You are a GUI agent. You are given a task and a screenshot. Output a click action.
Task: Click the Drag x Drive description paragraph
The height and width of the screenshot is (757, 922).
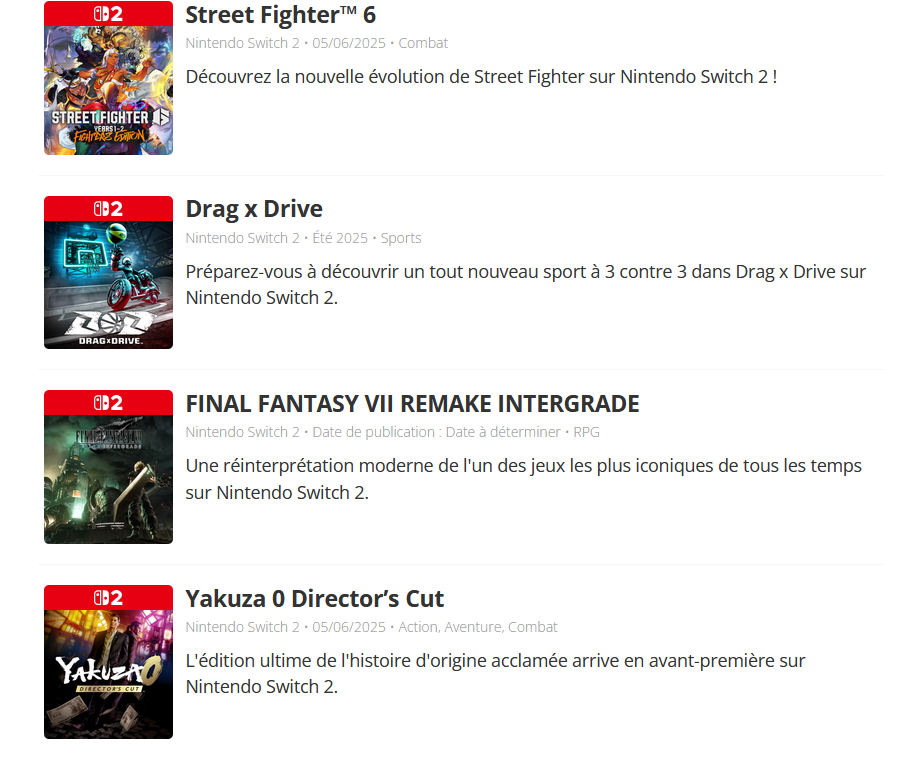click(526, 285)
